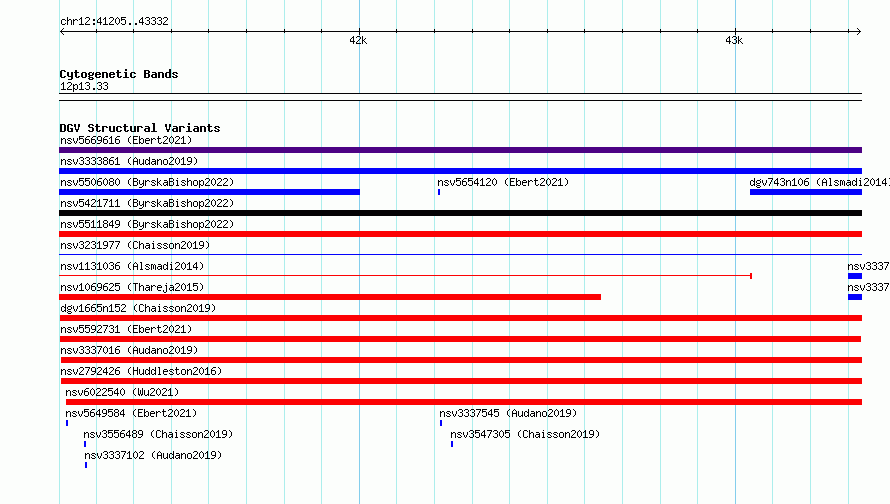Select the black nsv5421711 variant bar

pos(460,213)
